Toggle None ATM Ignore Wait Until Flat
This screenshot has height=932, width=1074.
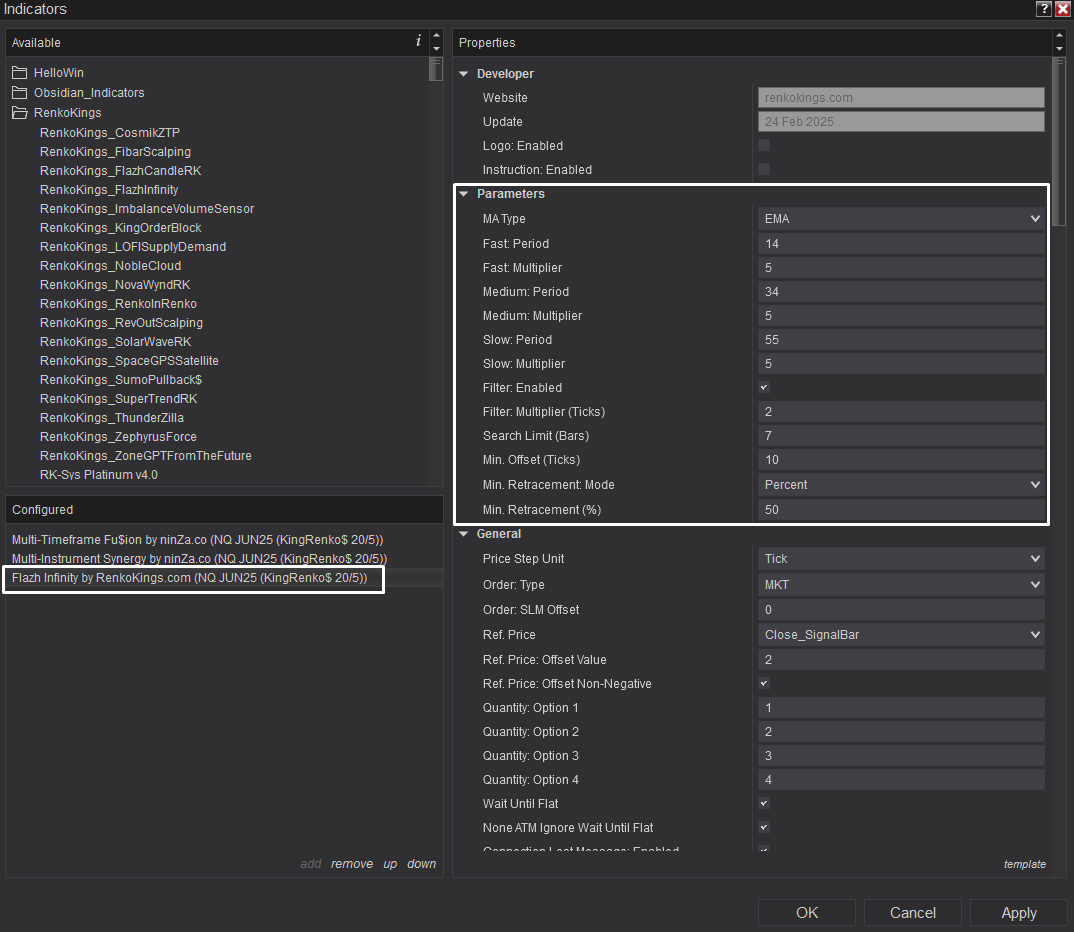pos(764,827)
